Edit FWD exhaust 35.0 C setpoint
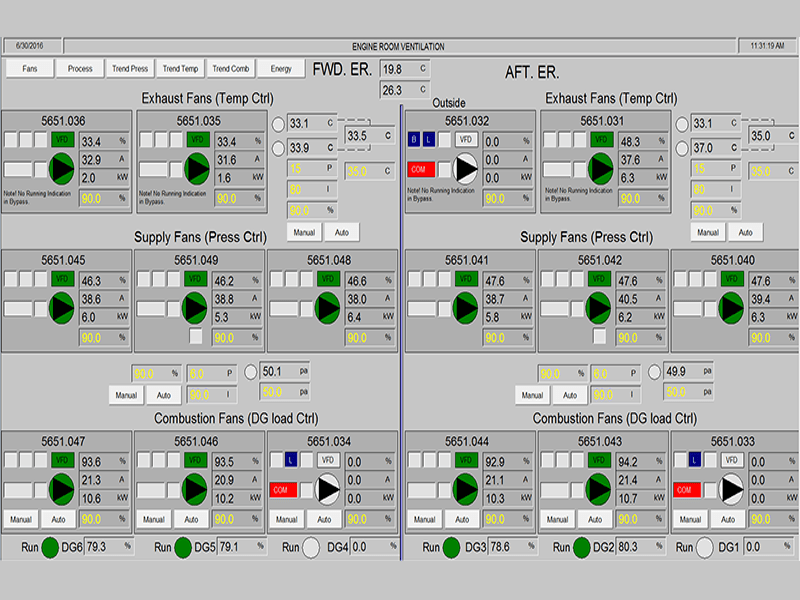The height and width of the screenshot is (600, 800). click(x=369, y=171)
